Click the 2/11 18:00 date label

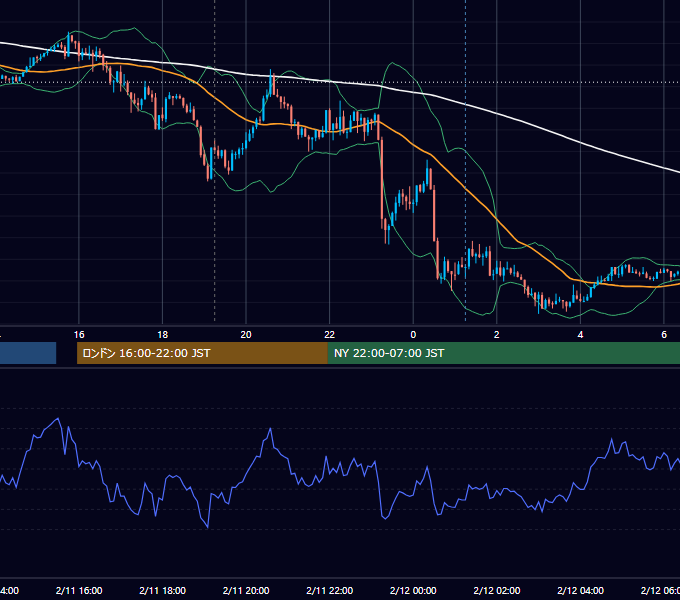pos(163,590)
